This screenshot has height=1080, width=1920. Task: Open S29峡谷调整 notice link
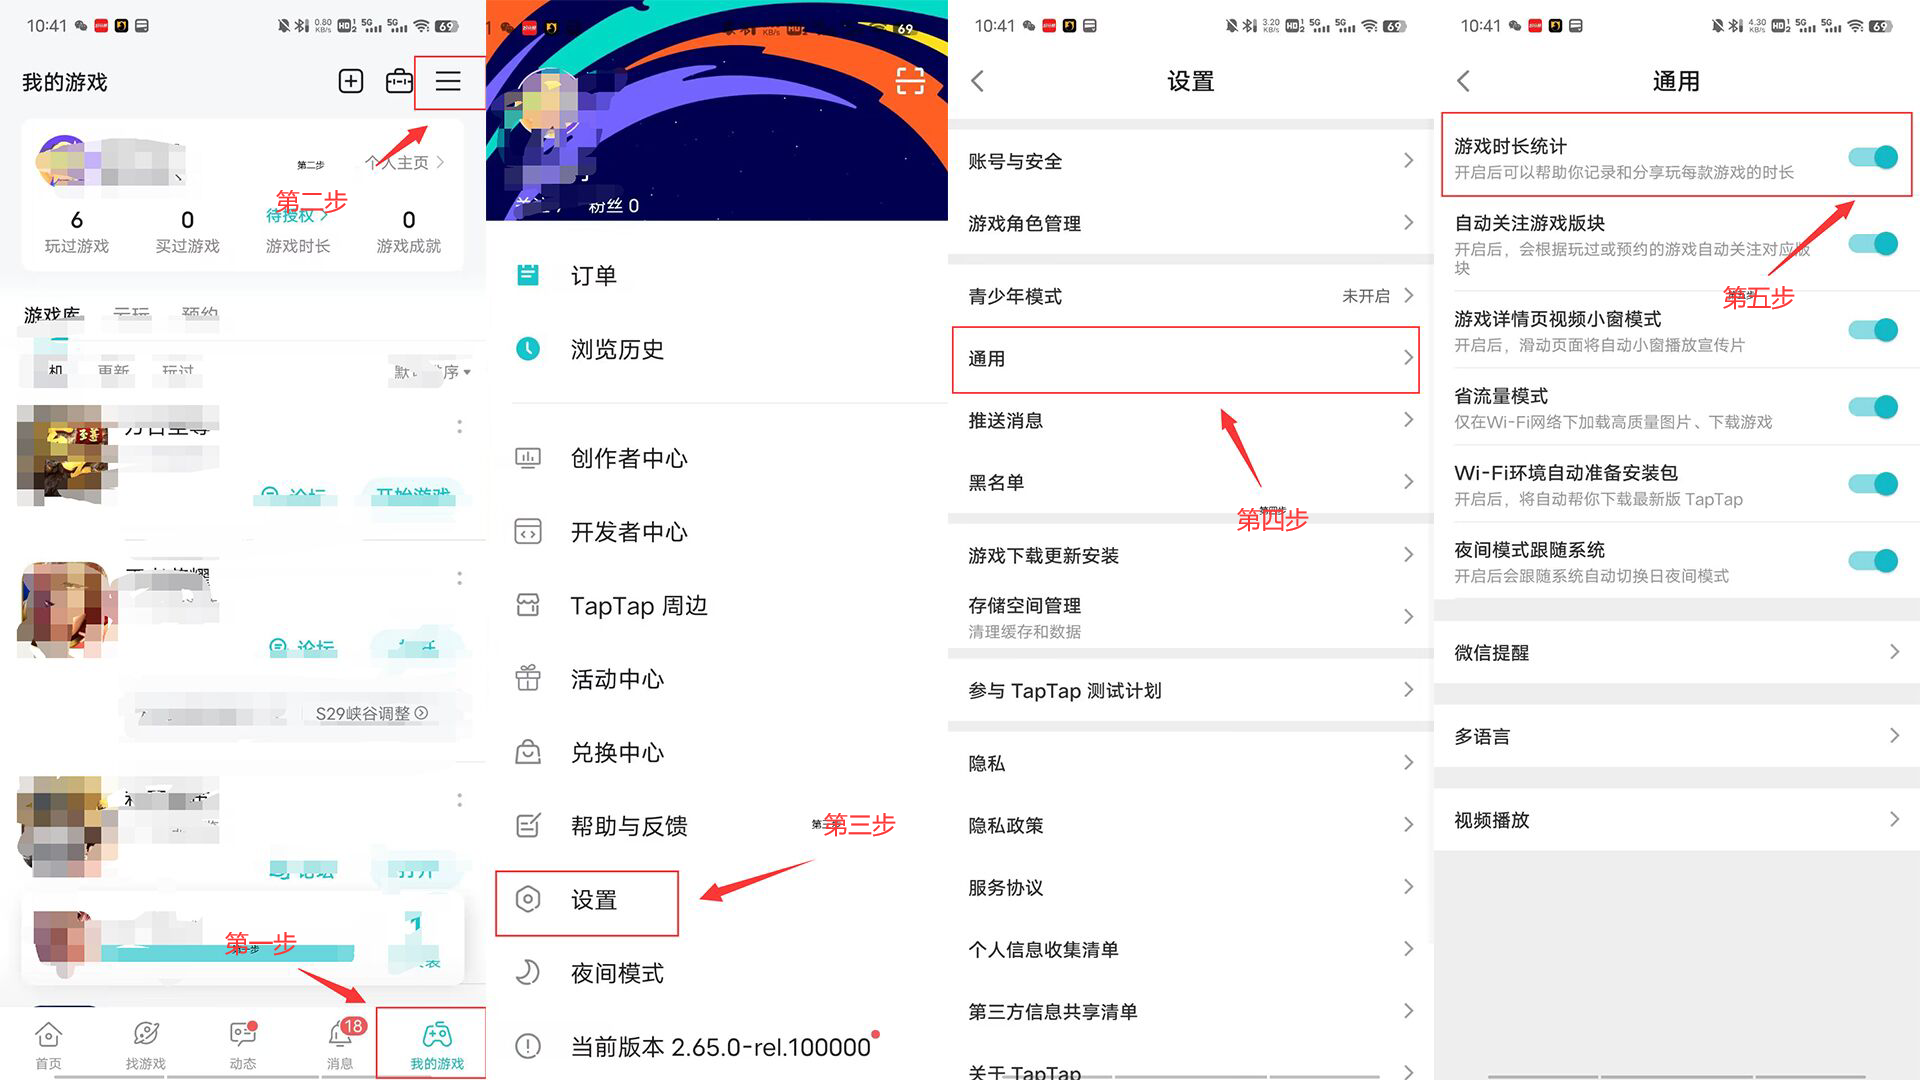372,713
